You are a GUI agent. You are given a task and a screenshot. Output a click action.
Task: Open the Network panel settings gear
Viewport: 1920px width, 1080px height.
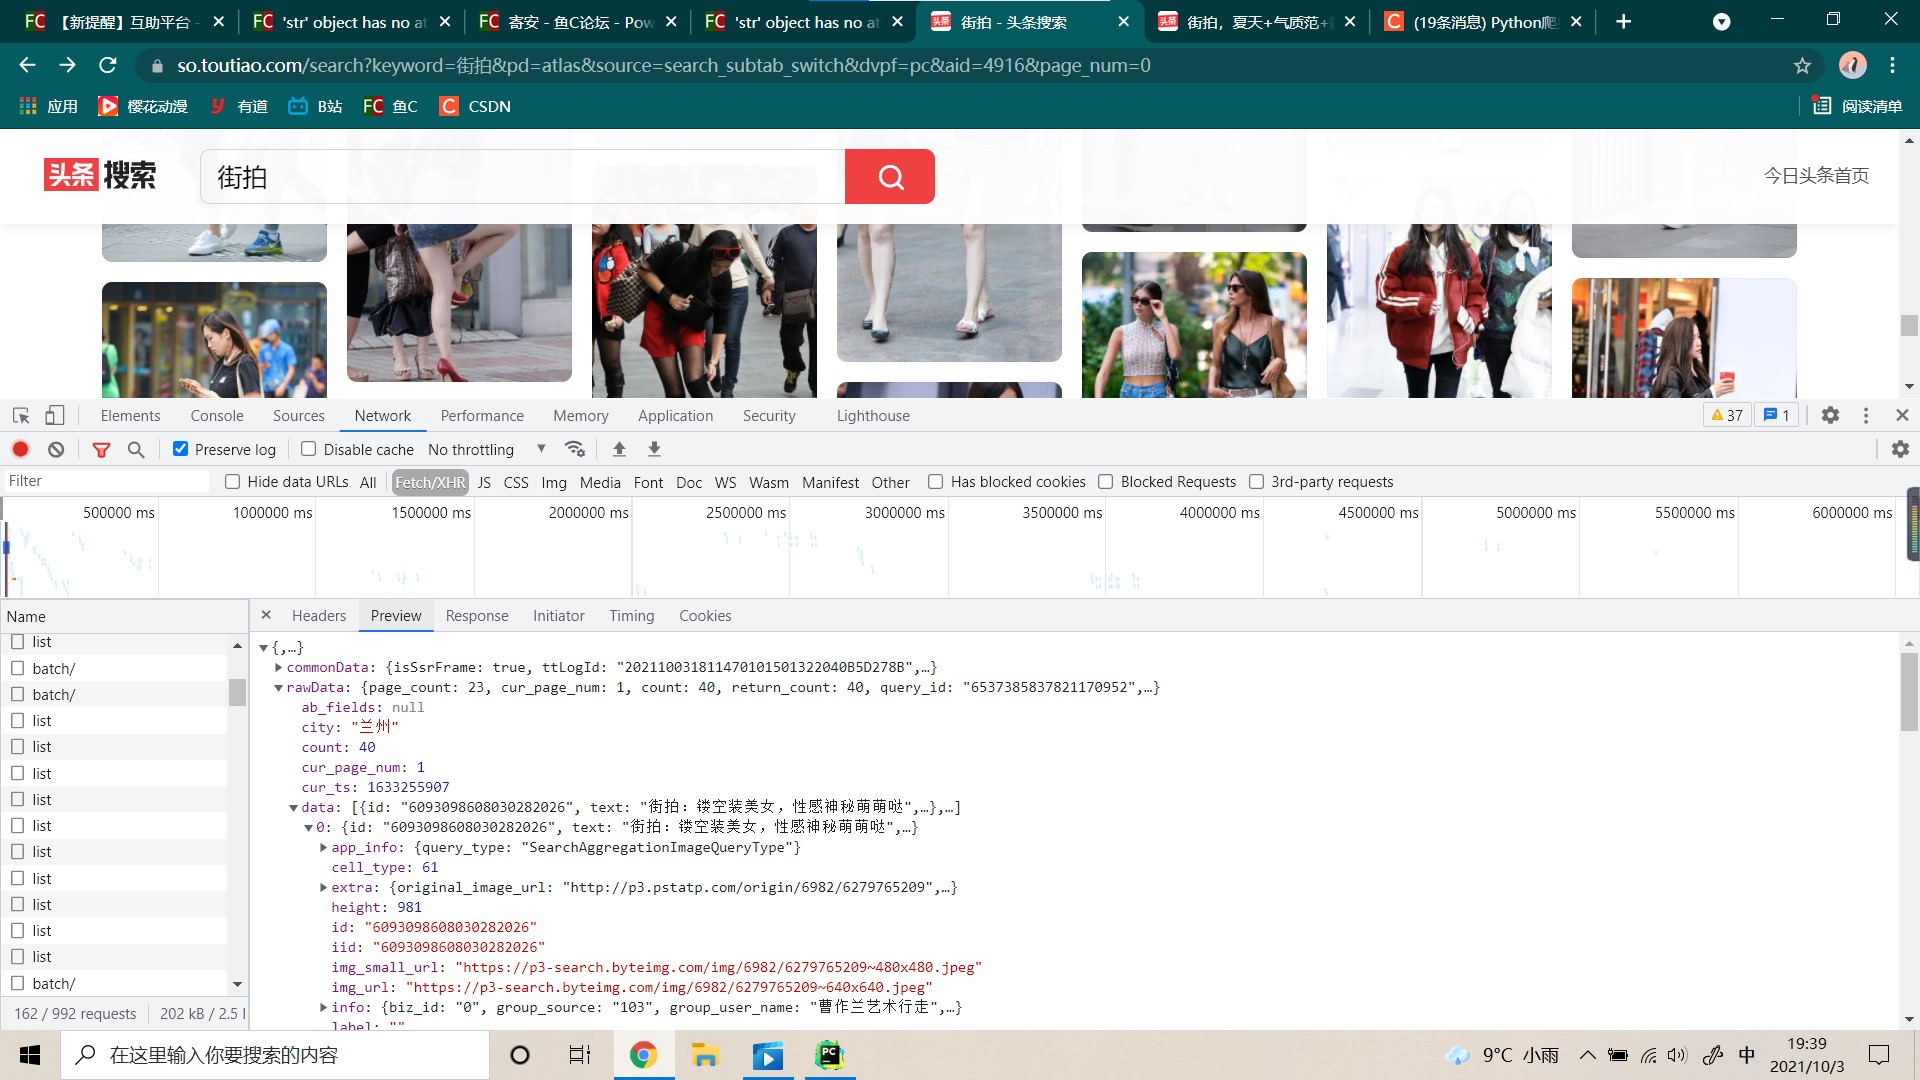coord(1900,449)
